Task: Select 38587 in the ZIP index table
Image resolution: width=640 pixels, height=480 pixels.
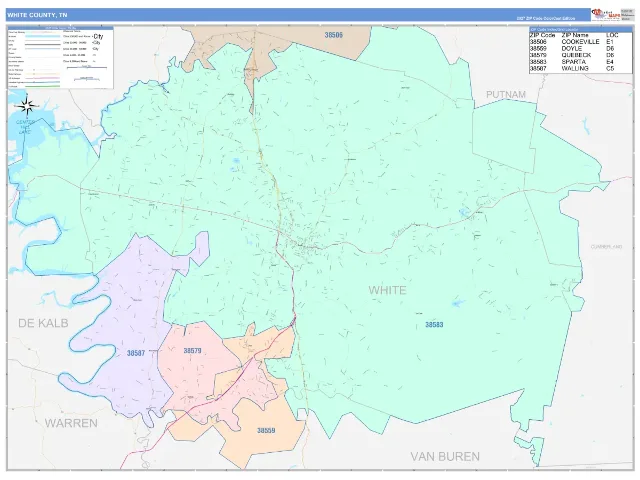Action: [x=538, y=69]
